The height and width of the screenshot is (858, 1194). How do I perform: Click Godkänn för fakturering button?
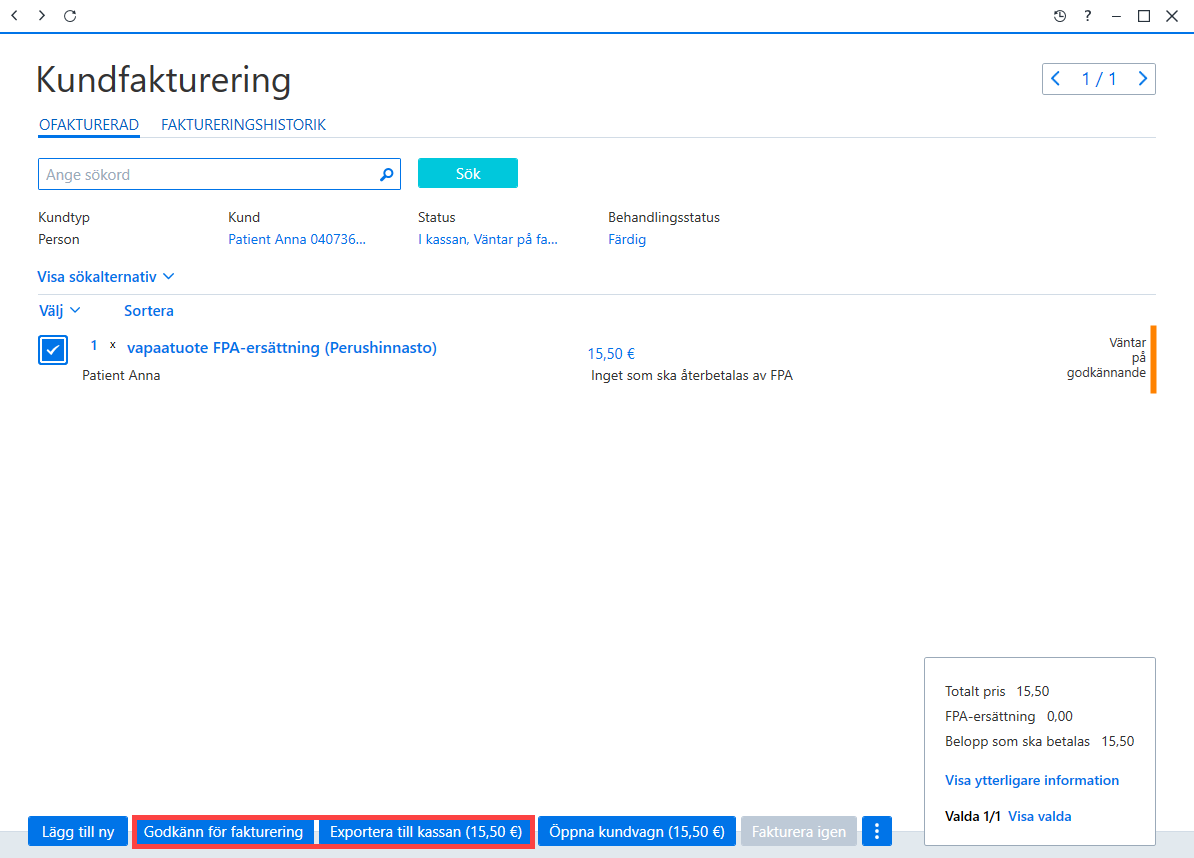223,831
